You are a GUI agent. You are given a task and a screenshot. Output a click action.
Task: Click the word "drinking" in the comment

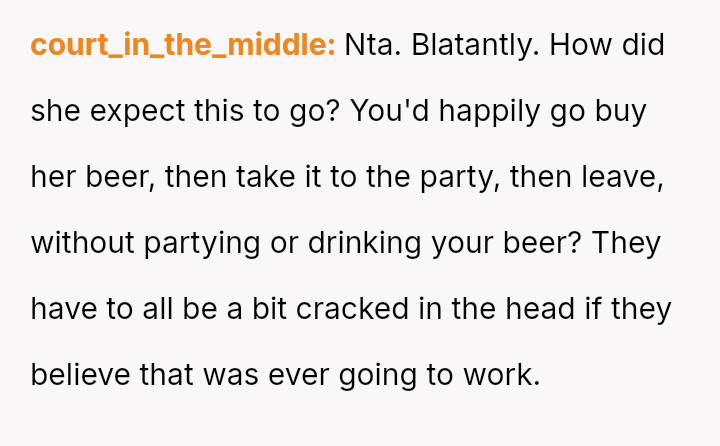(367, 243)
